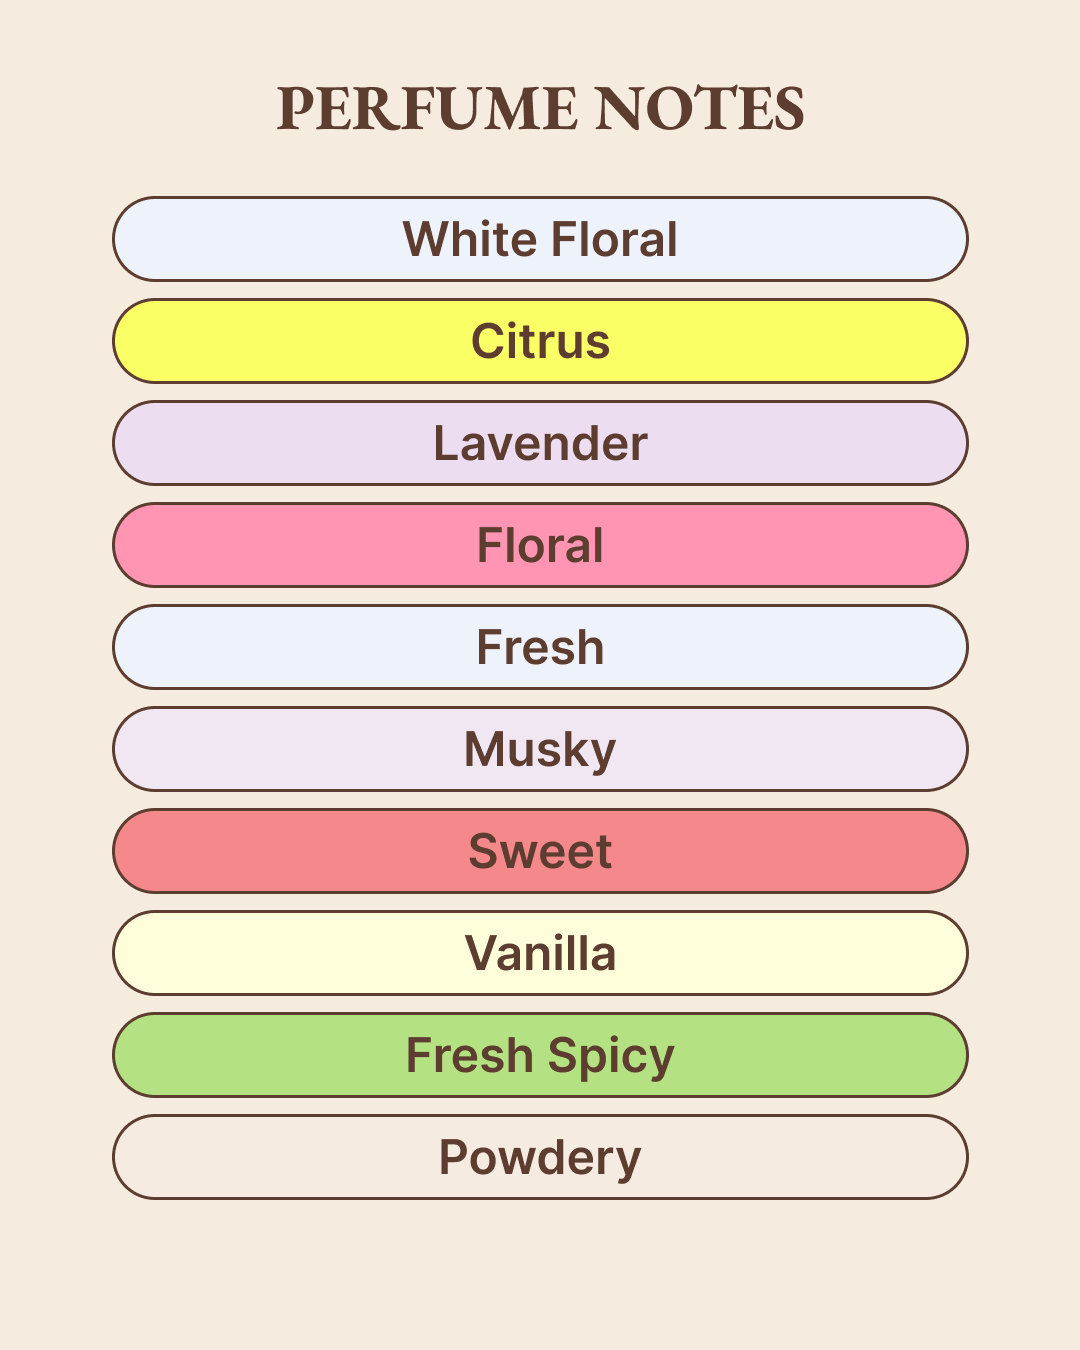This screenshot has height=1350, width=1080.
Task: Choose the coral Sweet note
Action: 540,851
